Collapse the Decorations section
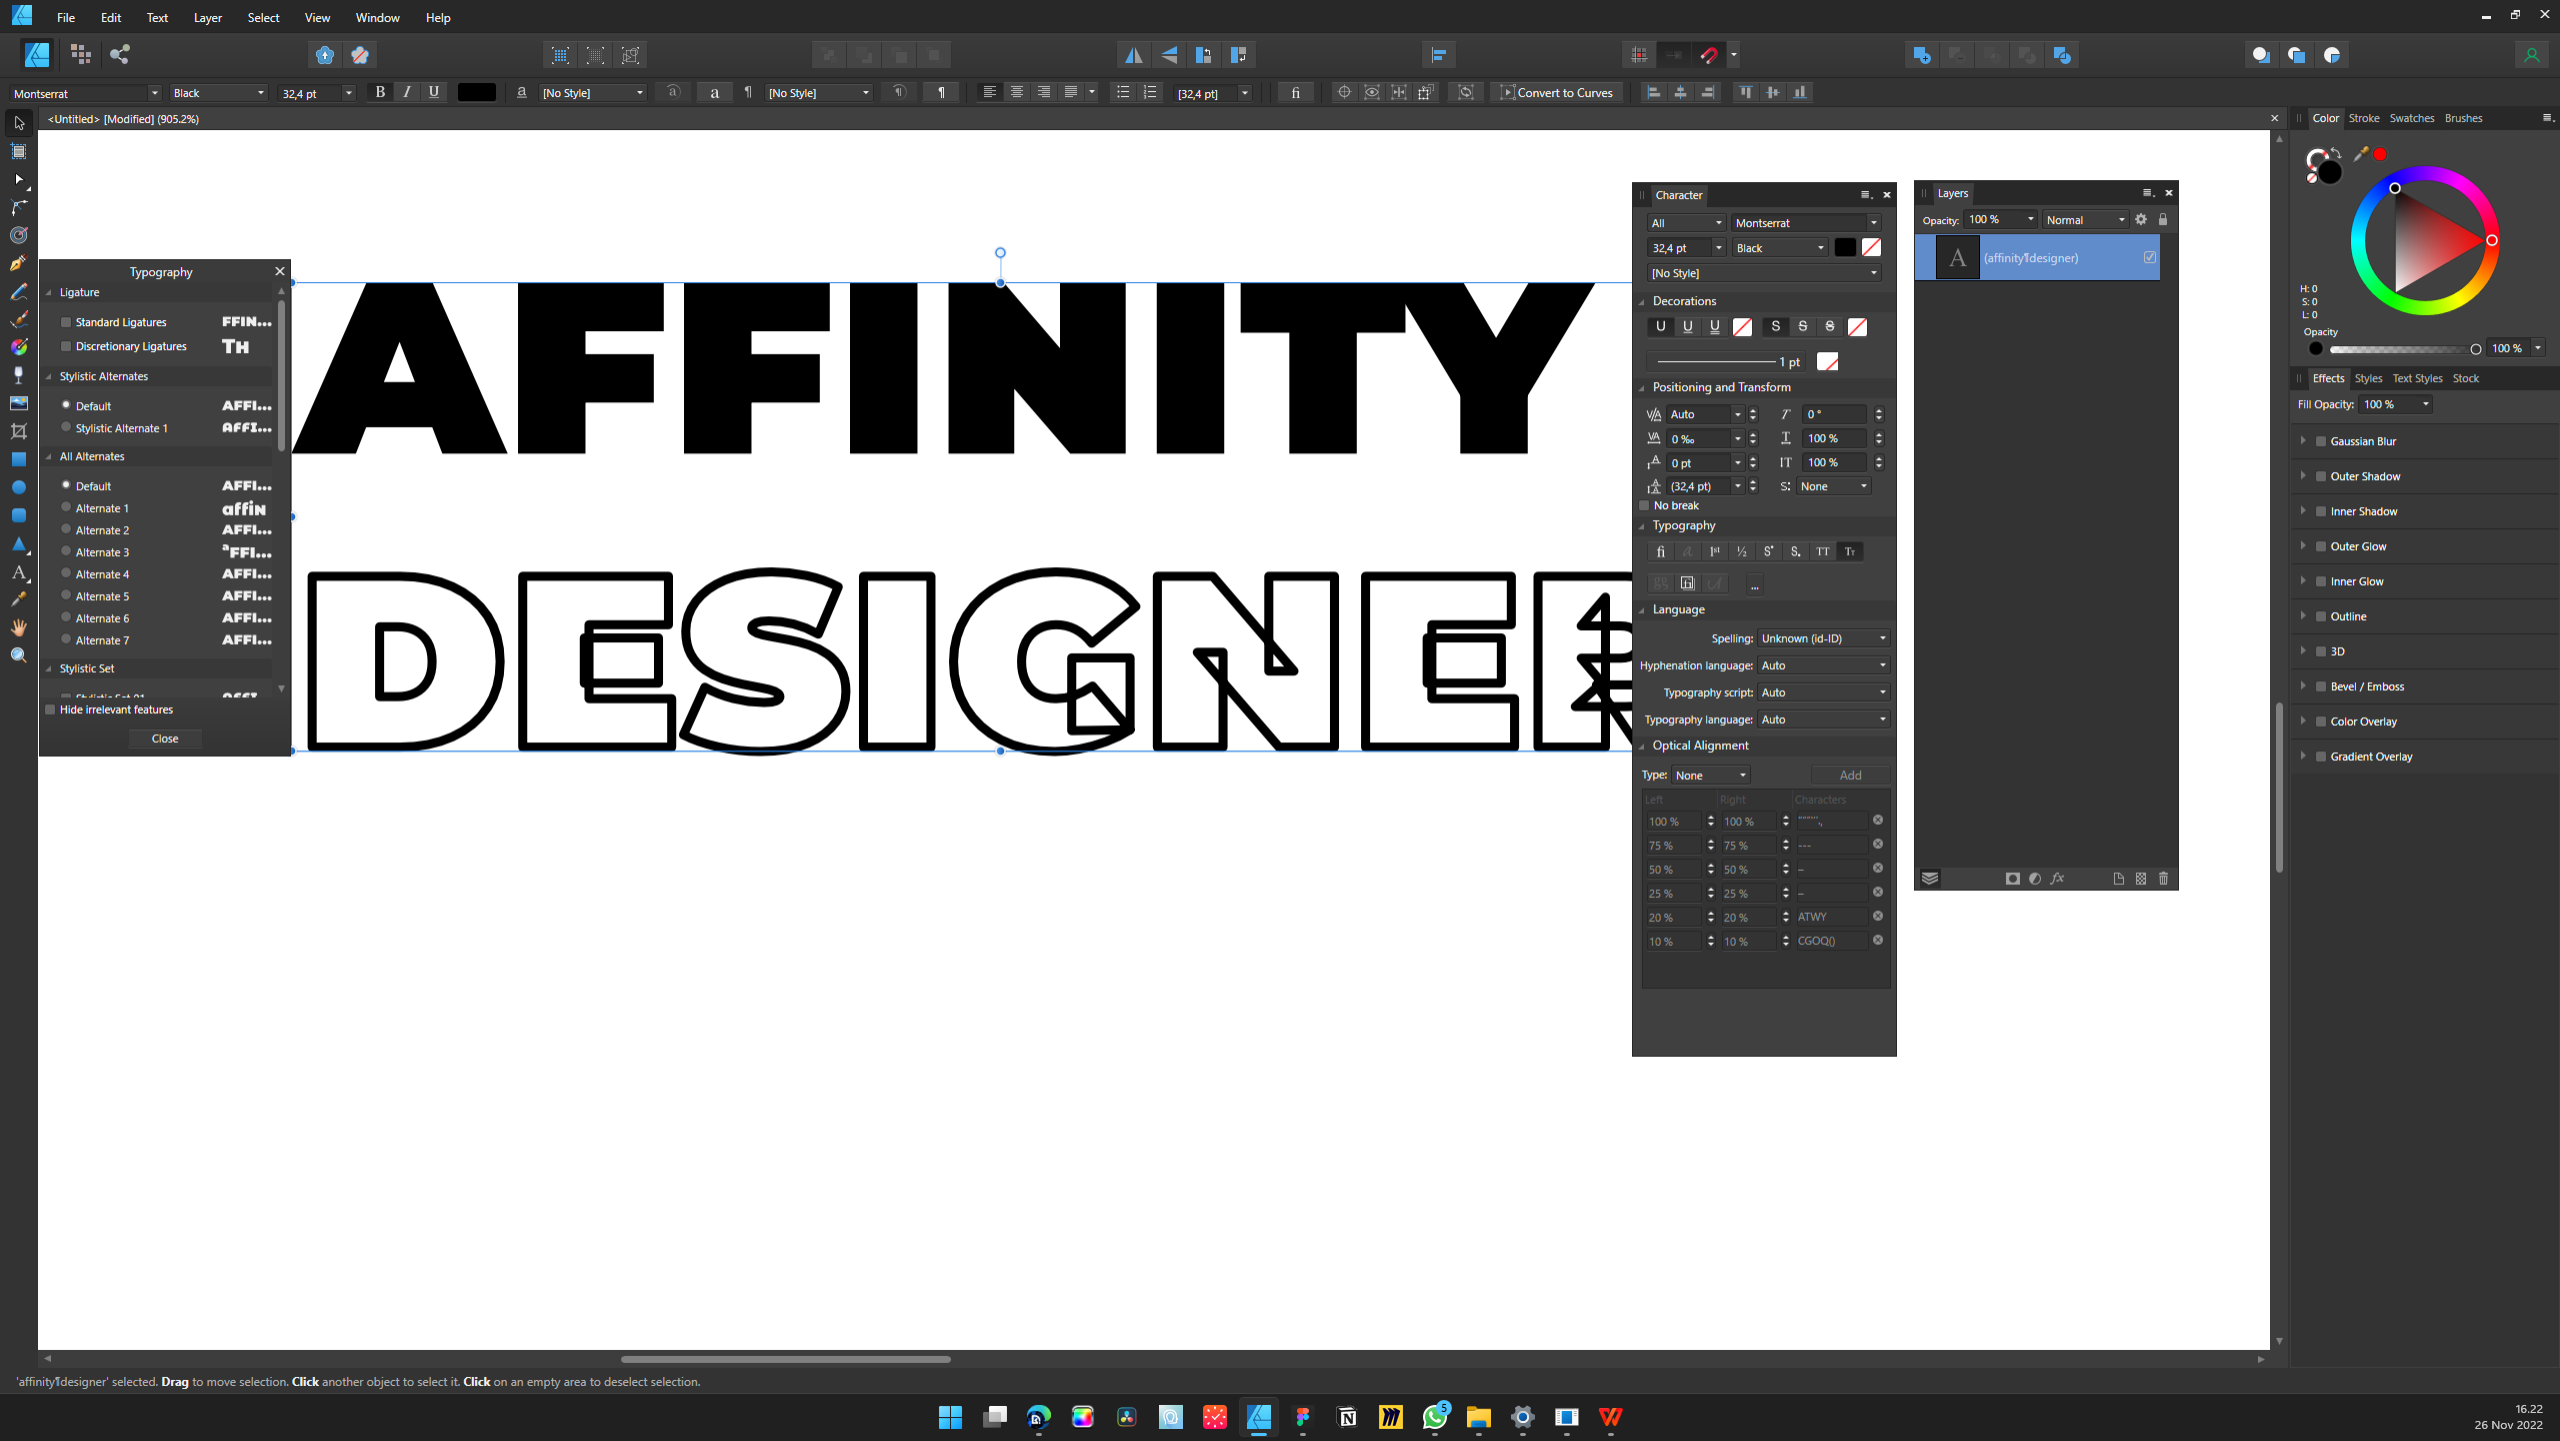Viewport: 2560px width, 1441px height. [1642, 301]
